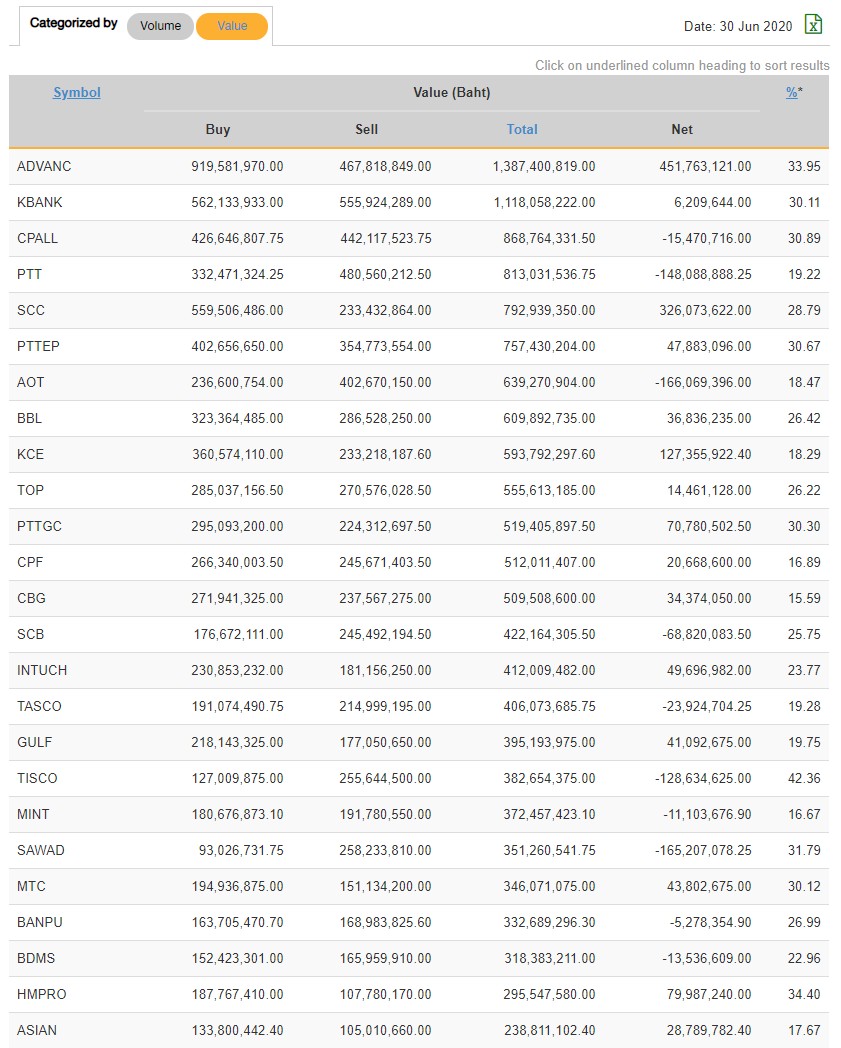Sort results by Total column heading
Viewport: 841px width, 1048px height.
[522, 129]
